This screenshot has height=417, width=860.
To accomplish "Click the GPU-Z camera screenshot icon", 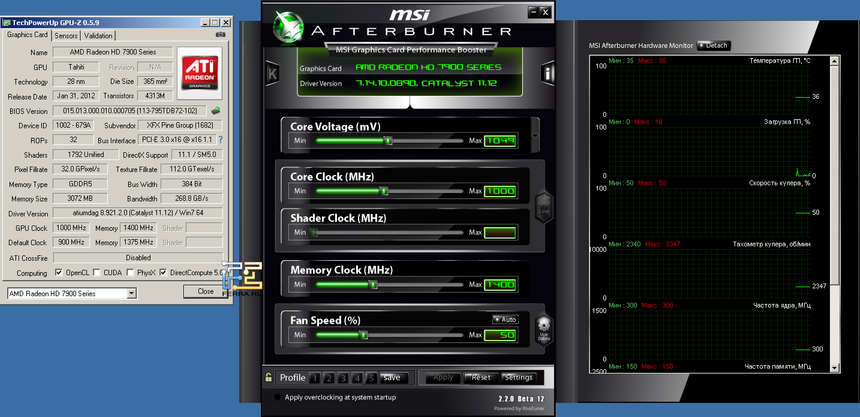I will tap(220, 35).
